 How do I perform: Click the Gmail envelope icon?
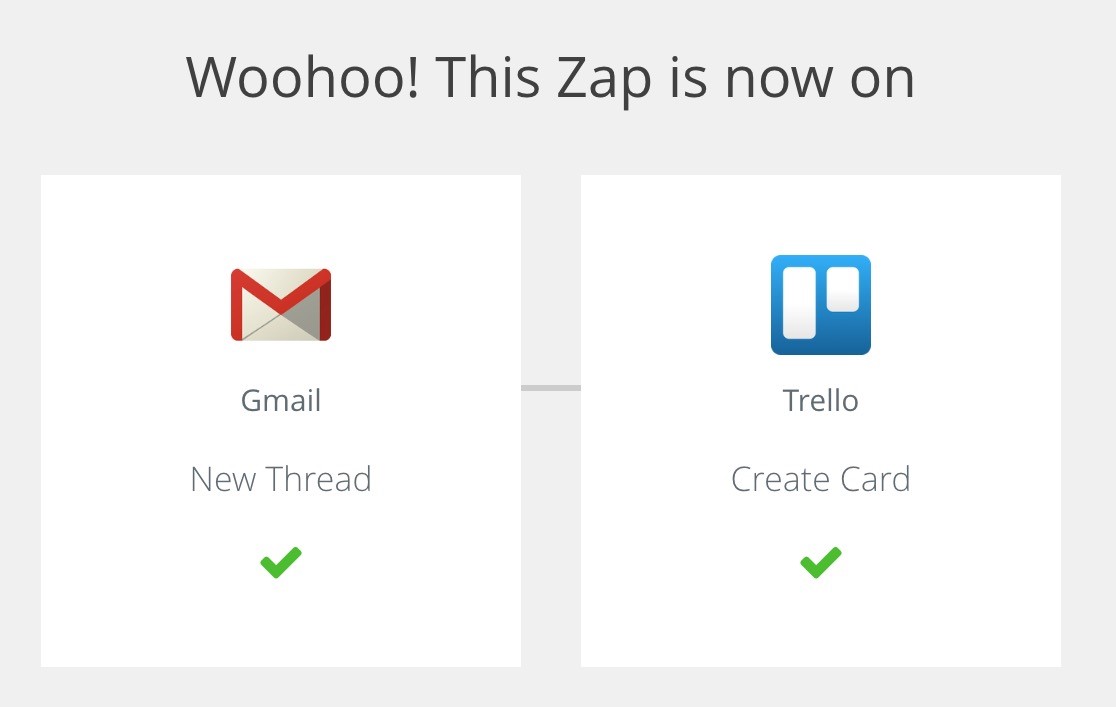tap(281, 305)
